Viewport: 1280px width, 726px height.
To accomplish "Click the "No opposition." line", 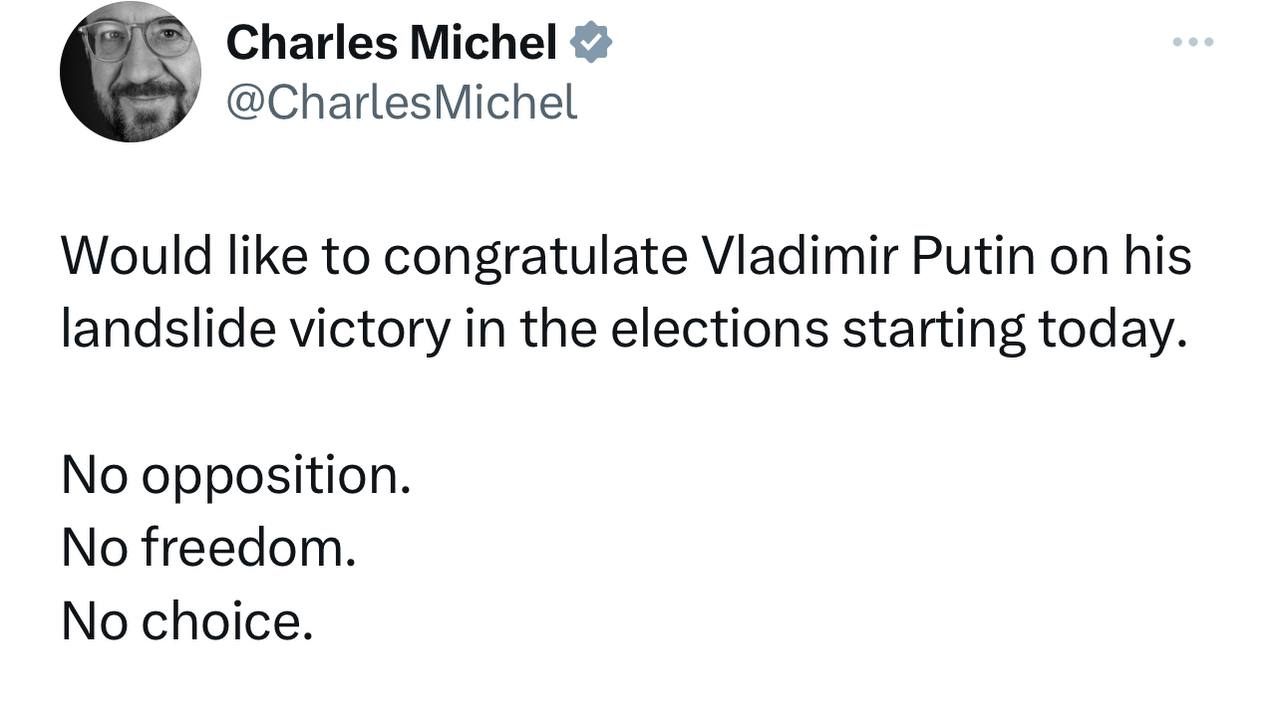I will click(236, 476).
